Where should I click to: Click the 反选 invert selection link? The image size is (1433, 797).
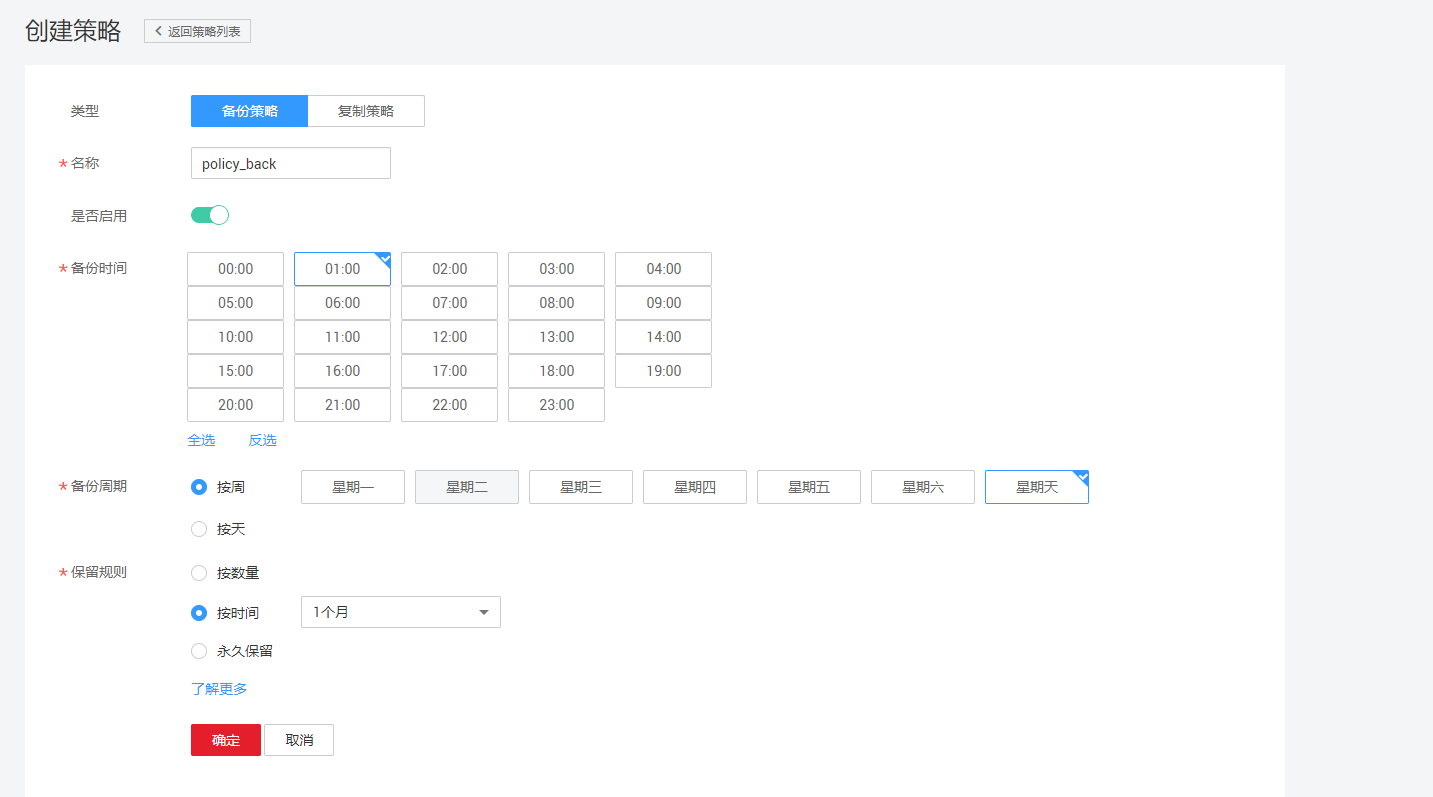pyautogui.click(x=263, y=440)
